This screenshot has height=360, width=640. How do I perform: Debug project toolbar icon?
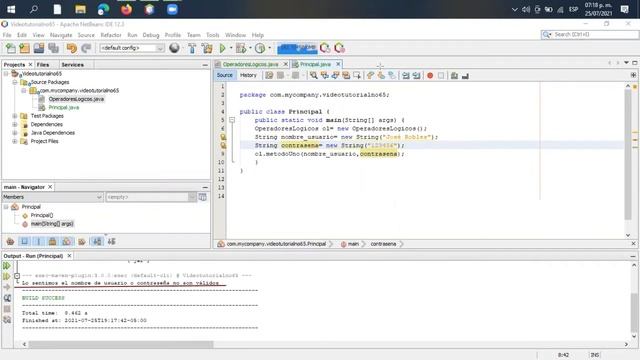(x=241, y=48)
